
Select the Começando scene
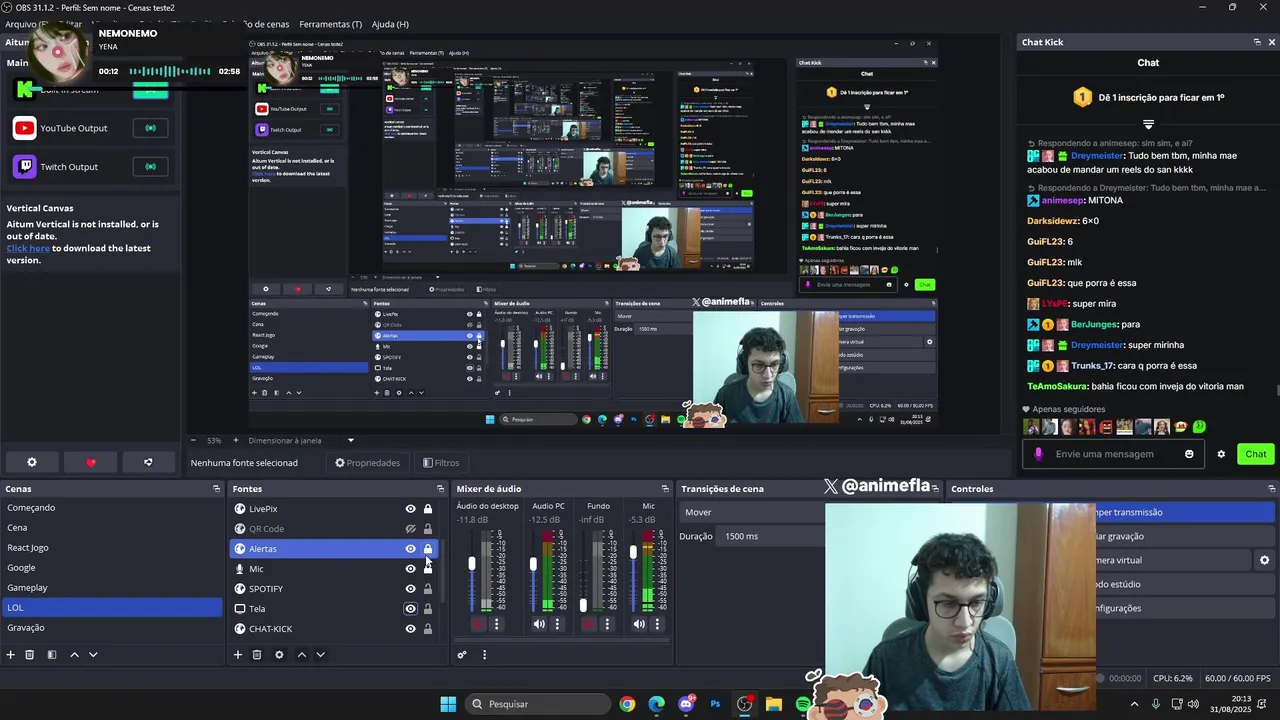pos(112,507)
